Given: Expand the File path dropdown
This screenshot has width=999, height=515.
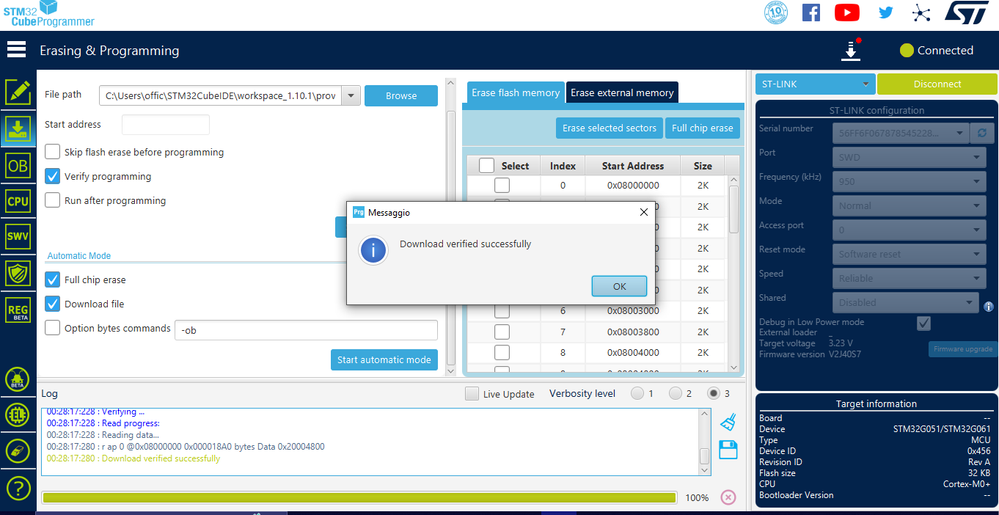Looking at the screenshot, I should point(351,96).
